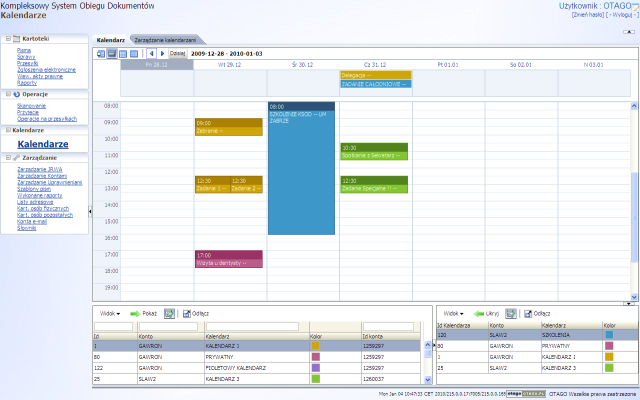The height and width of the screenshot is (400, 640).
Task: Open Konta e-mail link
Action: [32, 222]
